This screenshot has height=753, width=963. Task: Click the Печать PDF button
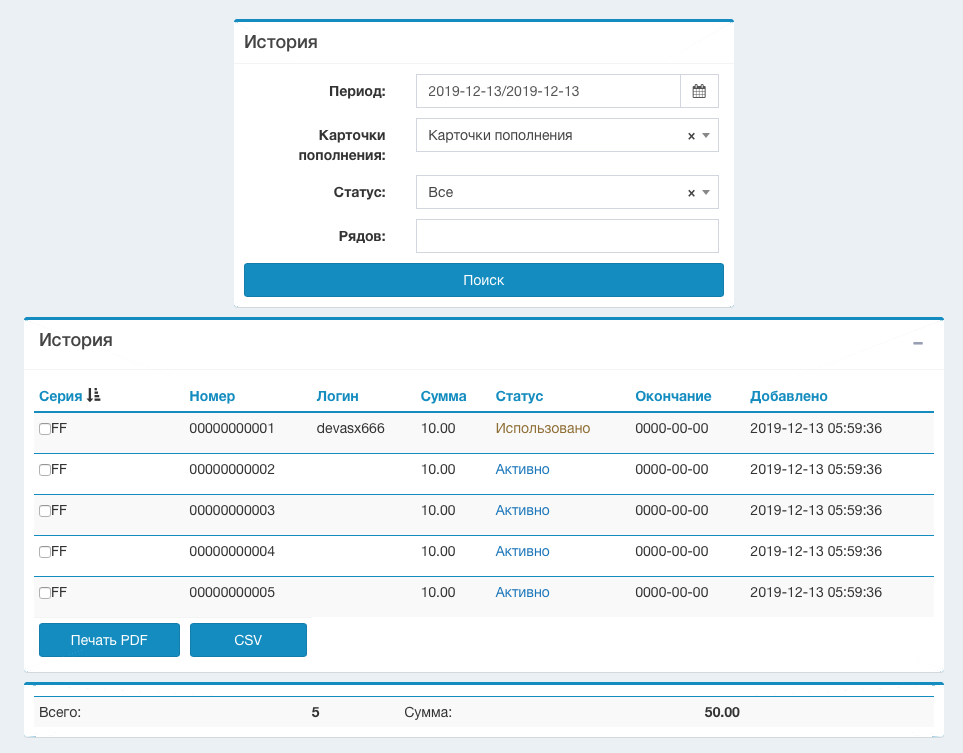point(109,640)
